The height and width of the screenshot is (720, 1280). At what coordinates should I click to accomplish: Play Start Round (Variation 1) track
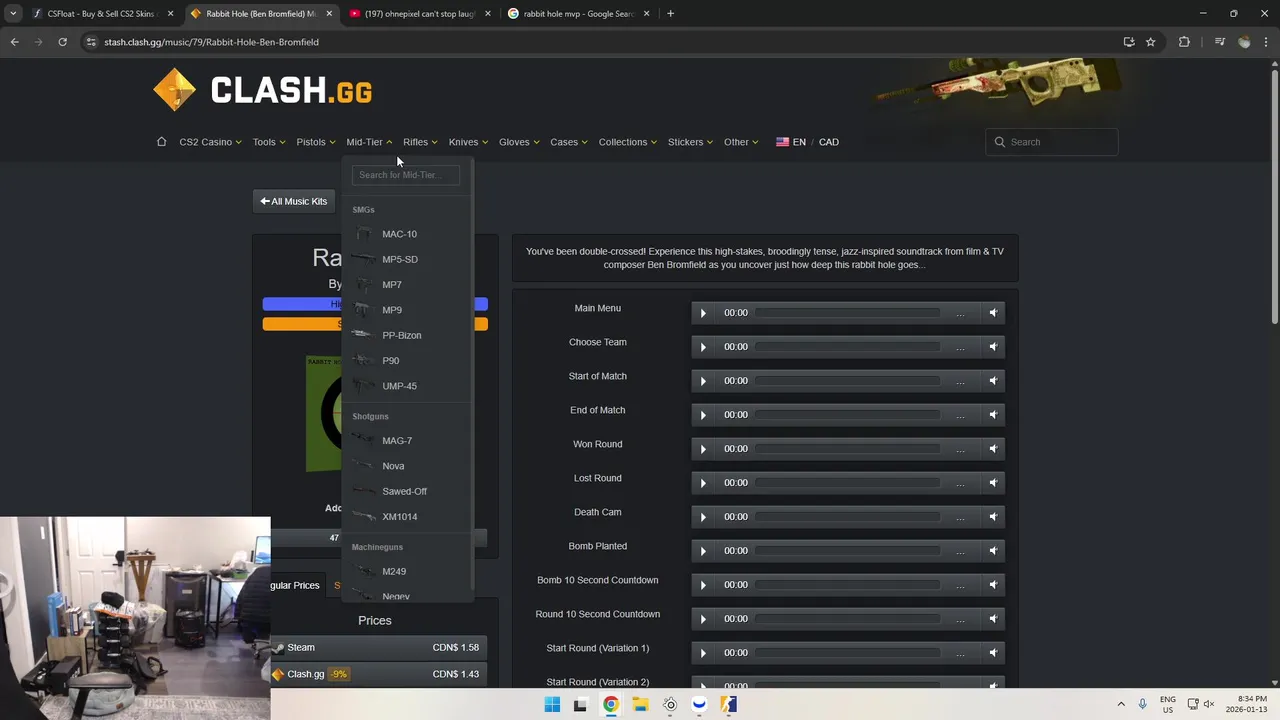(703, 653)
